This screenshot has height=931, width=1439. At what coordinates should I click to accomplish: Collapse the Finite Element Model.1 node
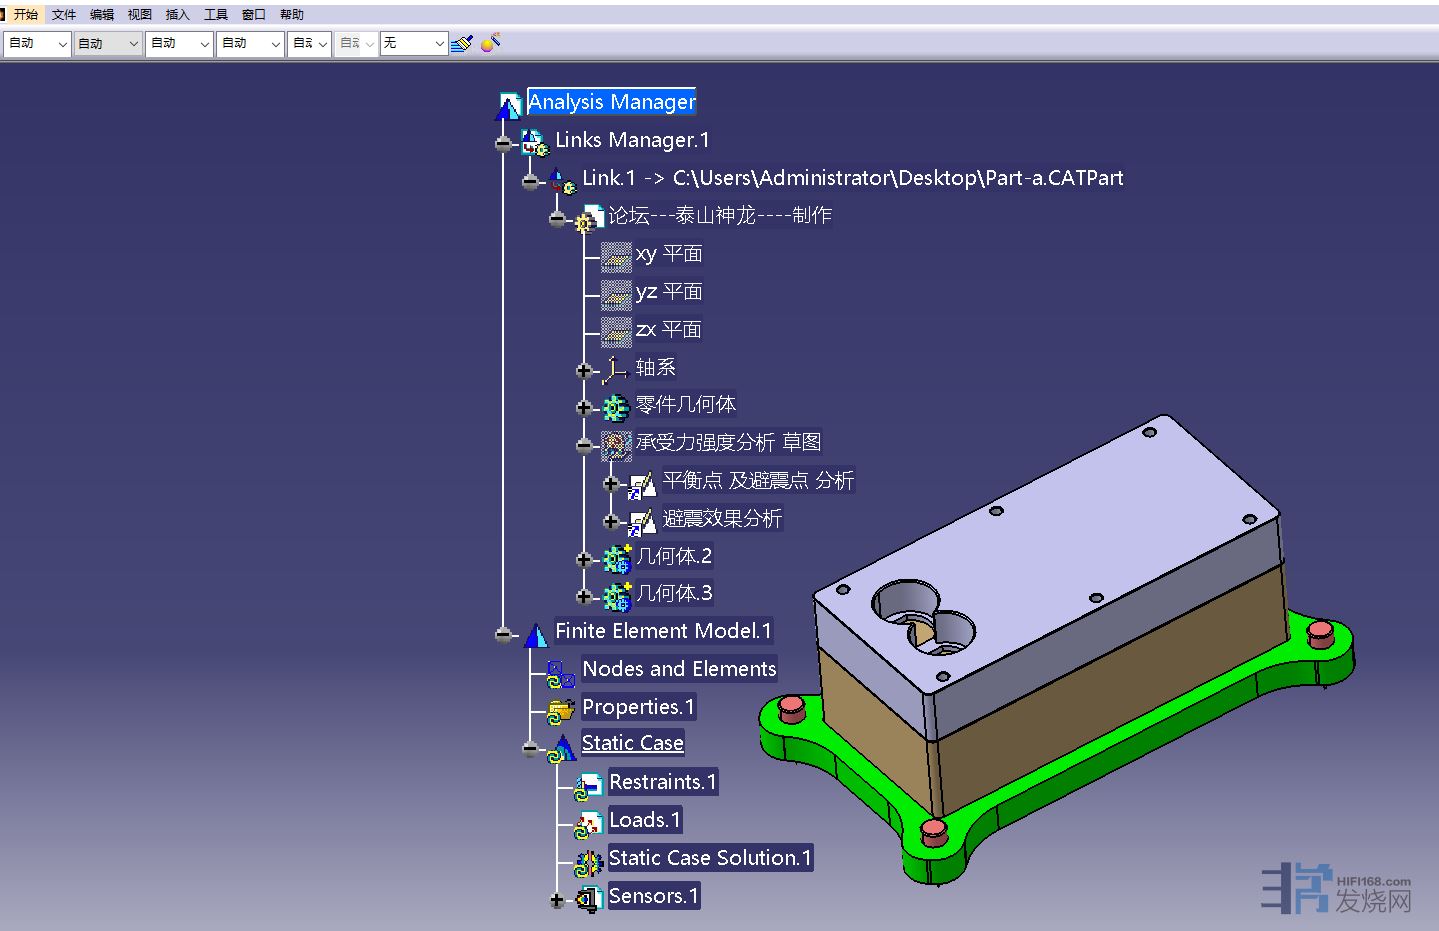(503, 634)
